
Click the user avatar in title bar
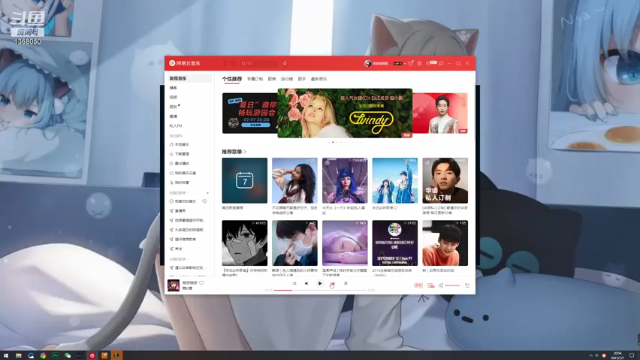point(367,63)
